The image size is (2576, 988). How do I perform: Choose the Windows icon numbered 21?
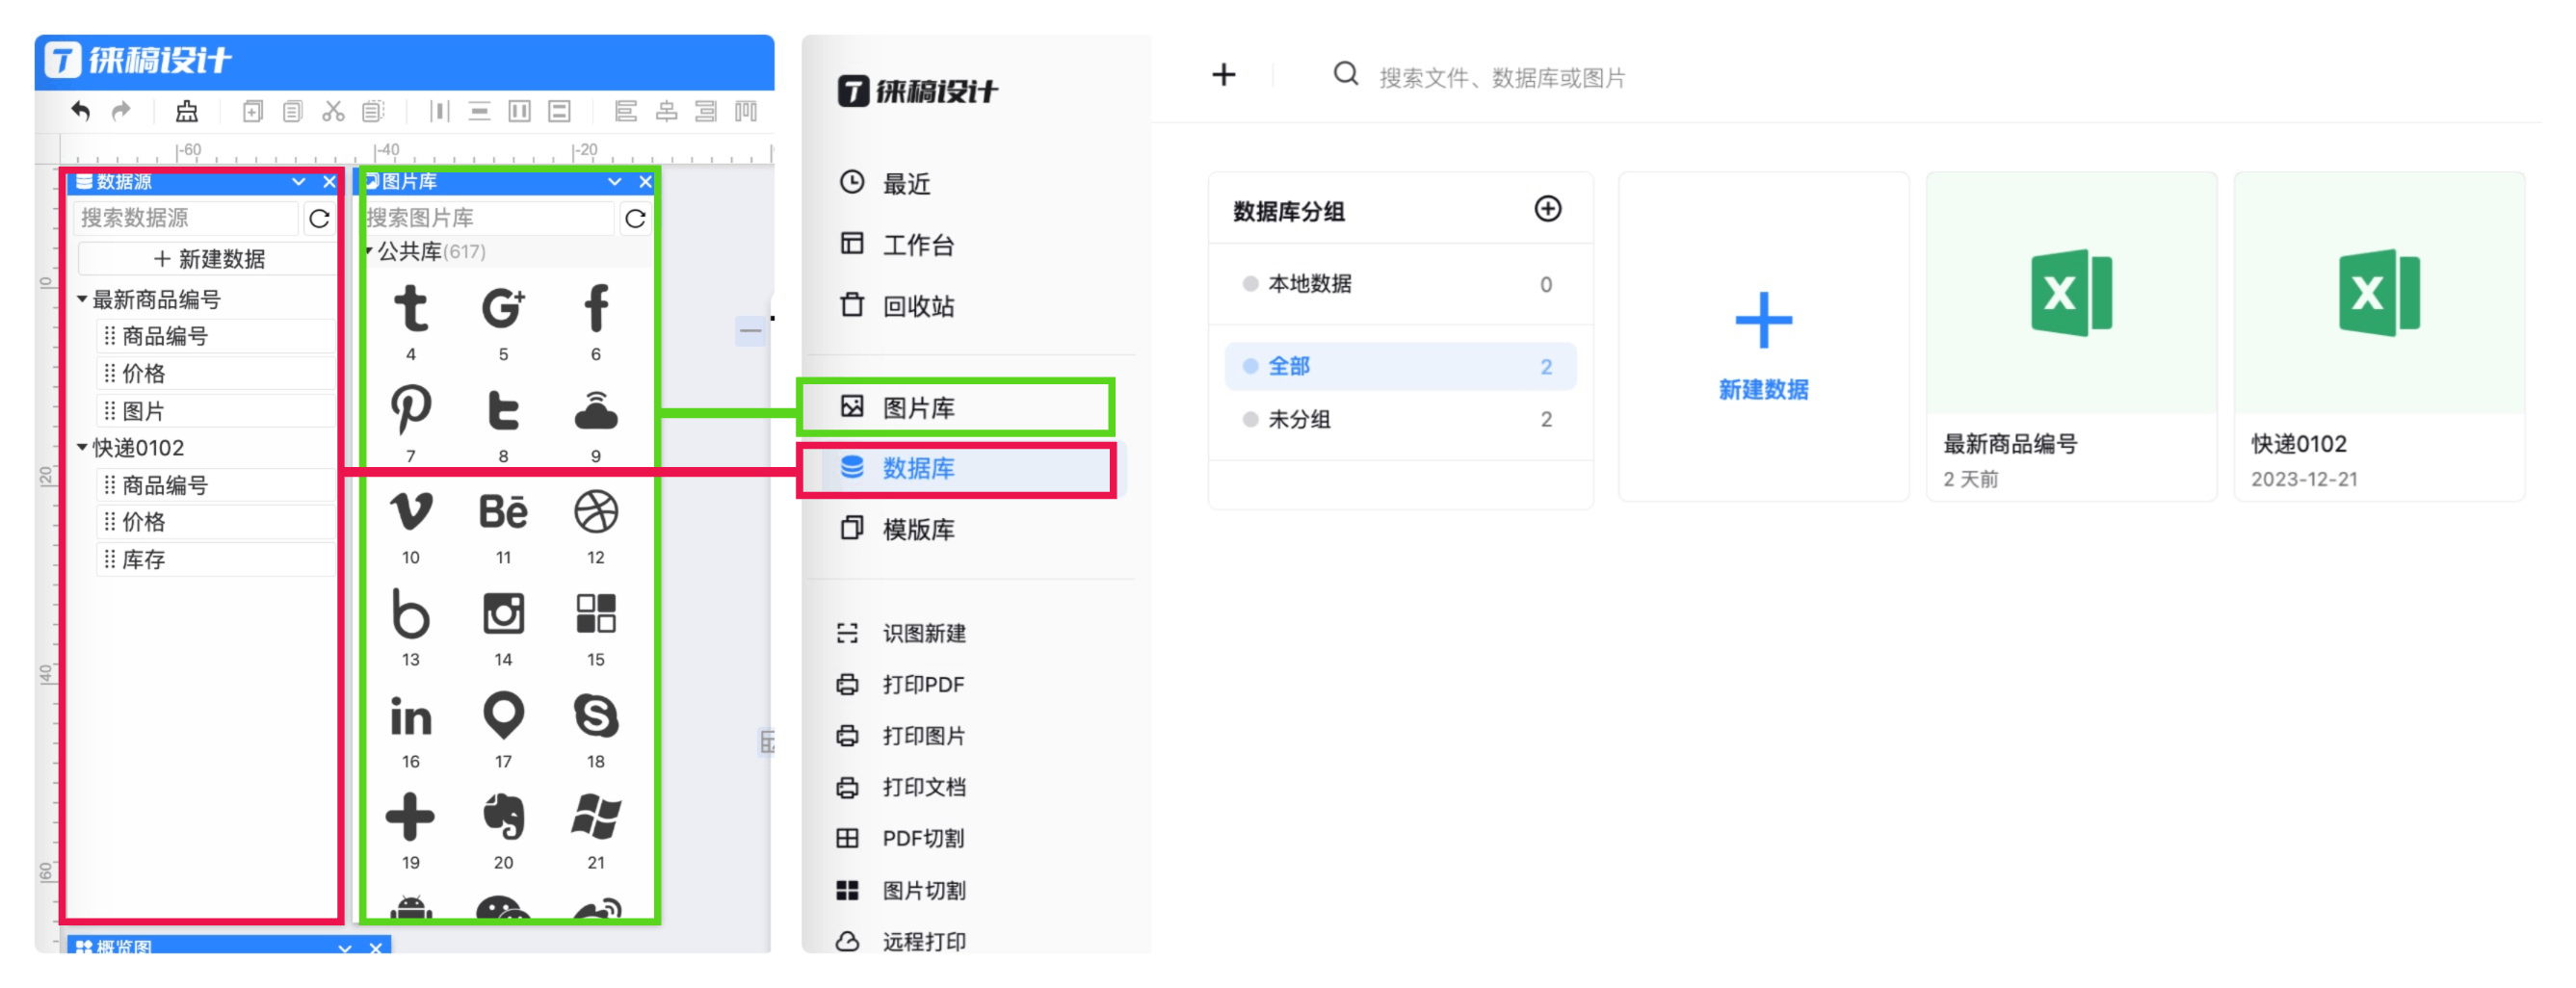(596, 817)
